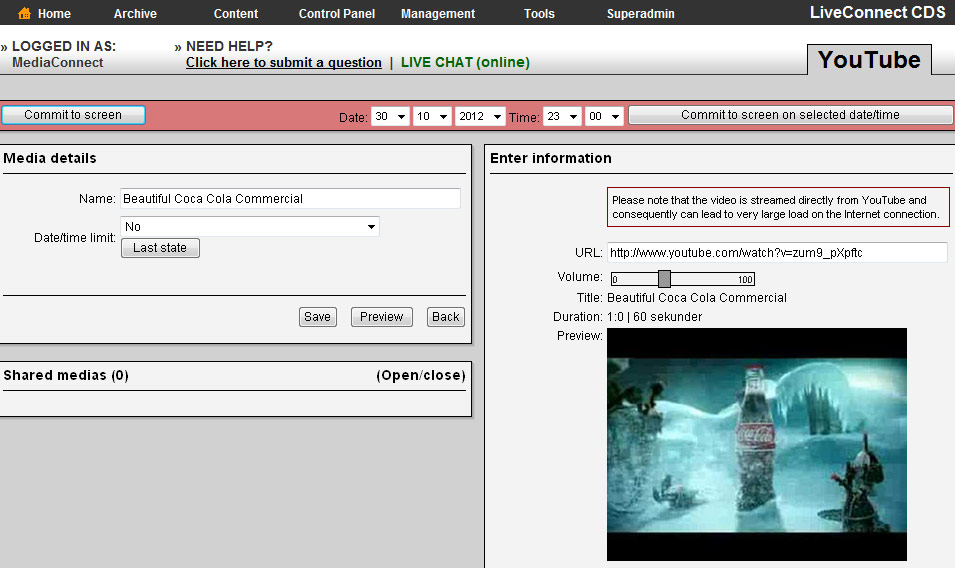Click the '1:0 | 60 sekunder' duration text
Image resolution: width=955 pixels, height=568 pixels.
pos(655,317)
